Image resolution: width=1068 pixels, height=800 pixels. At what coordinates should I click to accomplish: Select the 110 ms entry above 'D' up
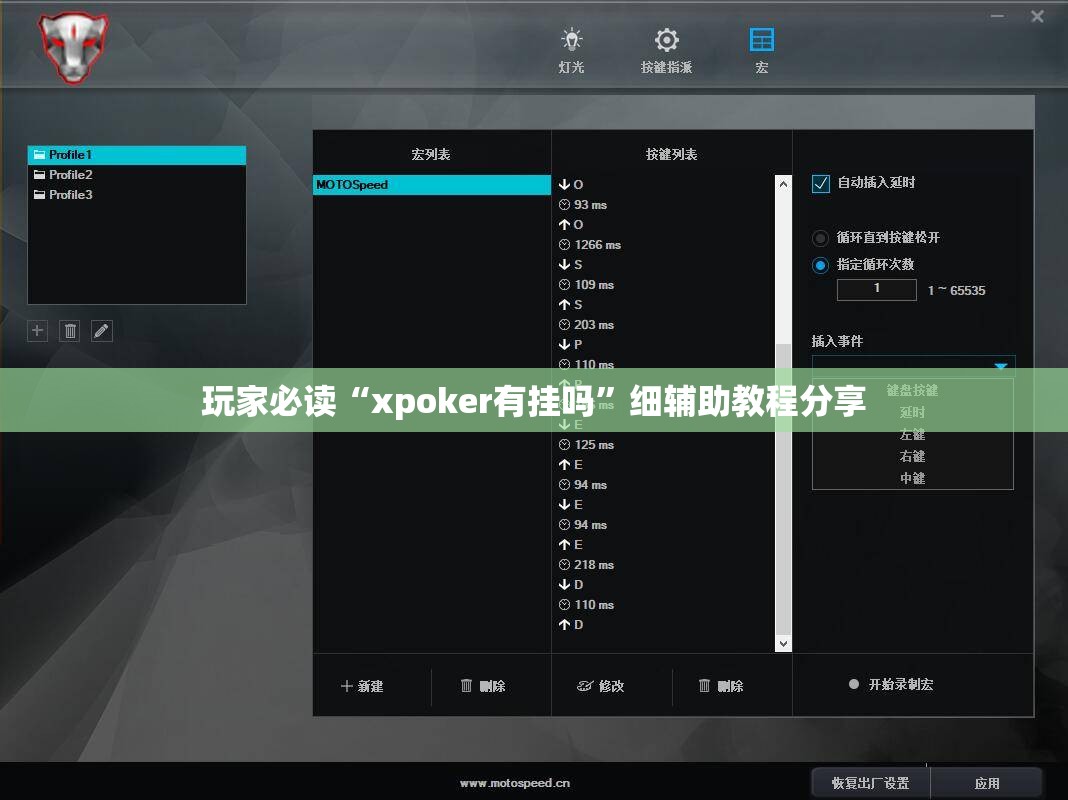tap(586, 605)
